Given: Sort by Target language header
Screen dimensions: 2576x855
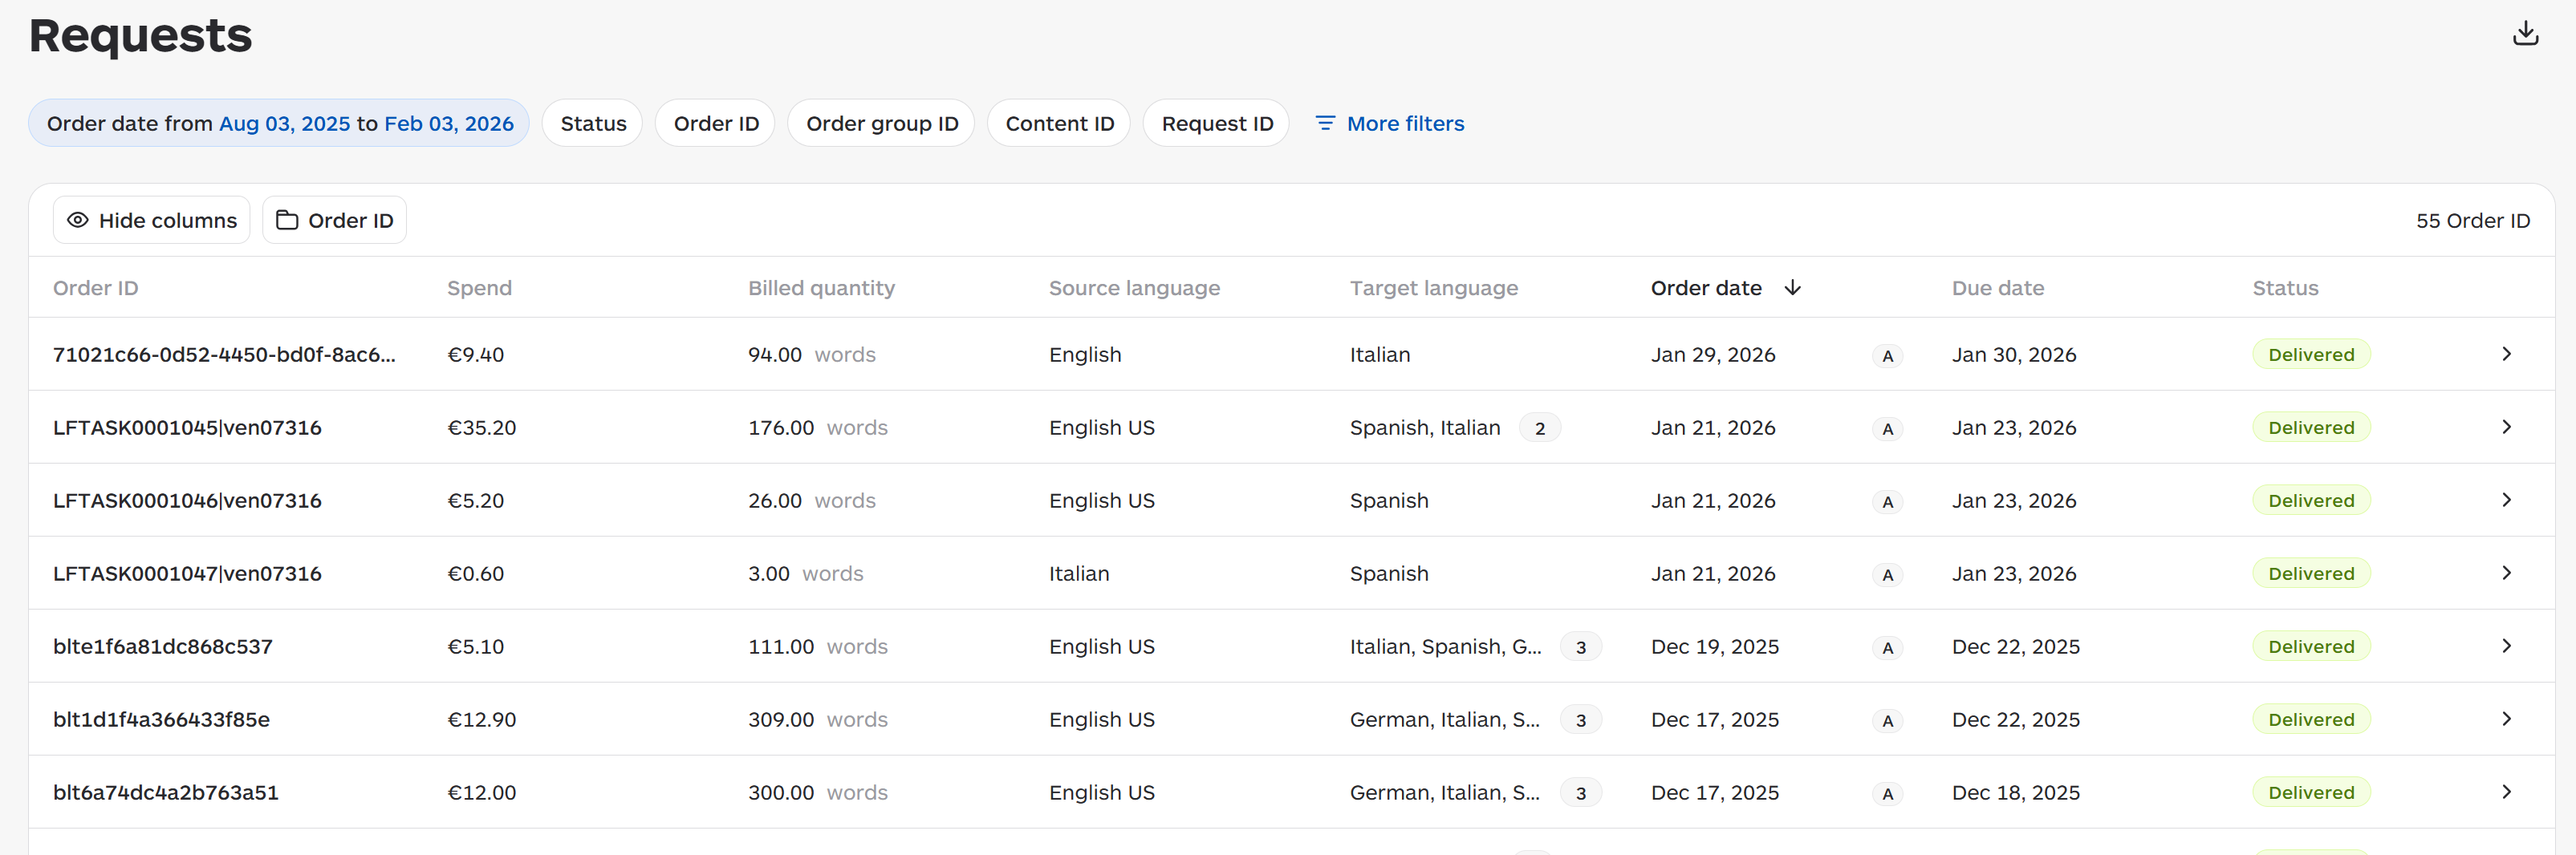Looking at the screenshot, I should (x=1434, y=288).
